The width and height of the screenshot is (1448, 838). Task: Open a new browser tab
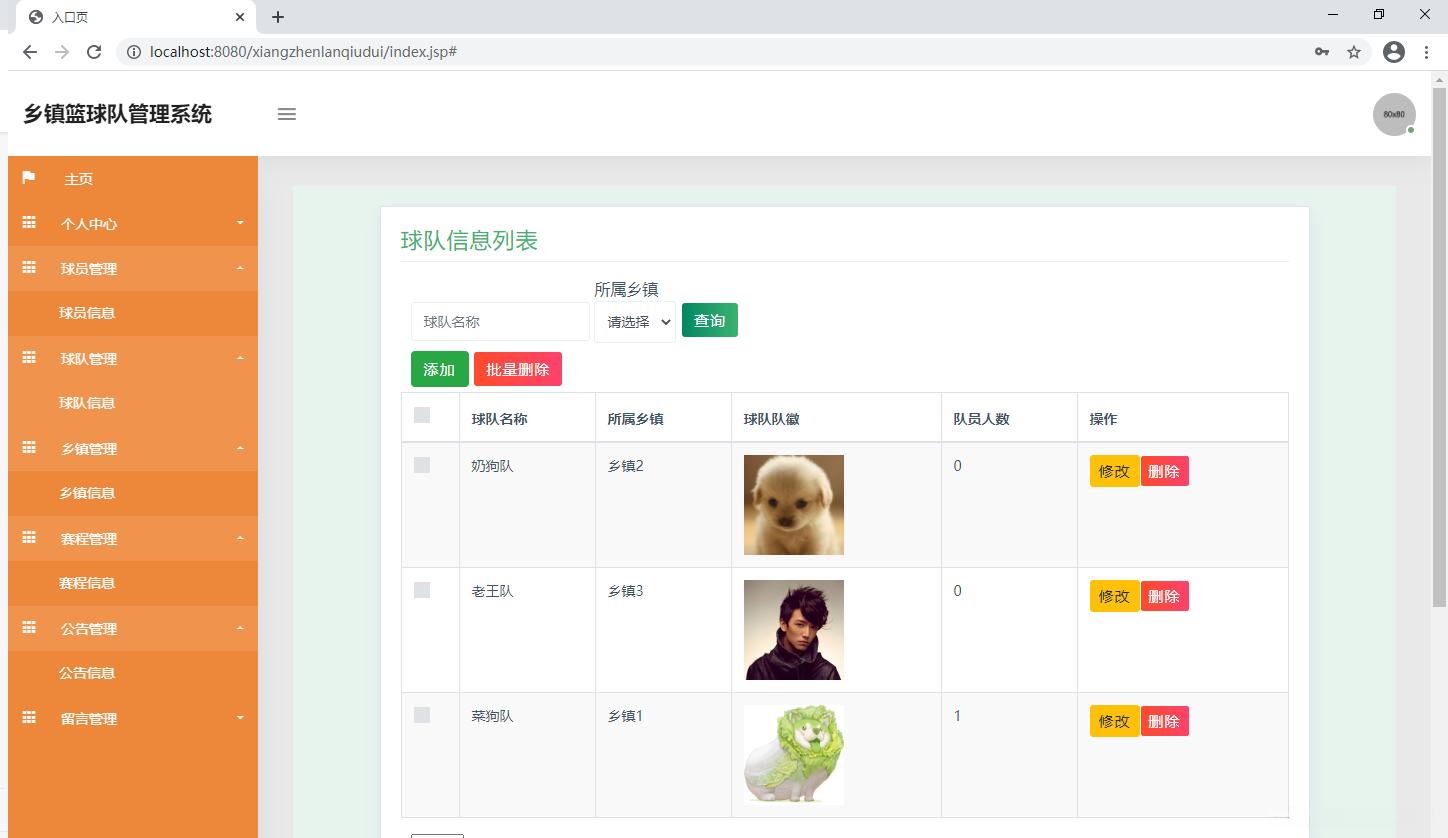(x=278, y=17)
